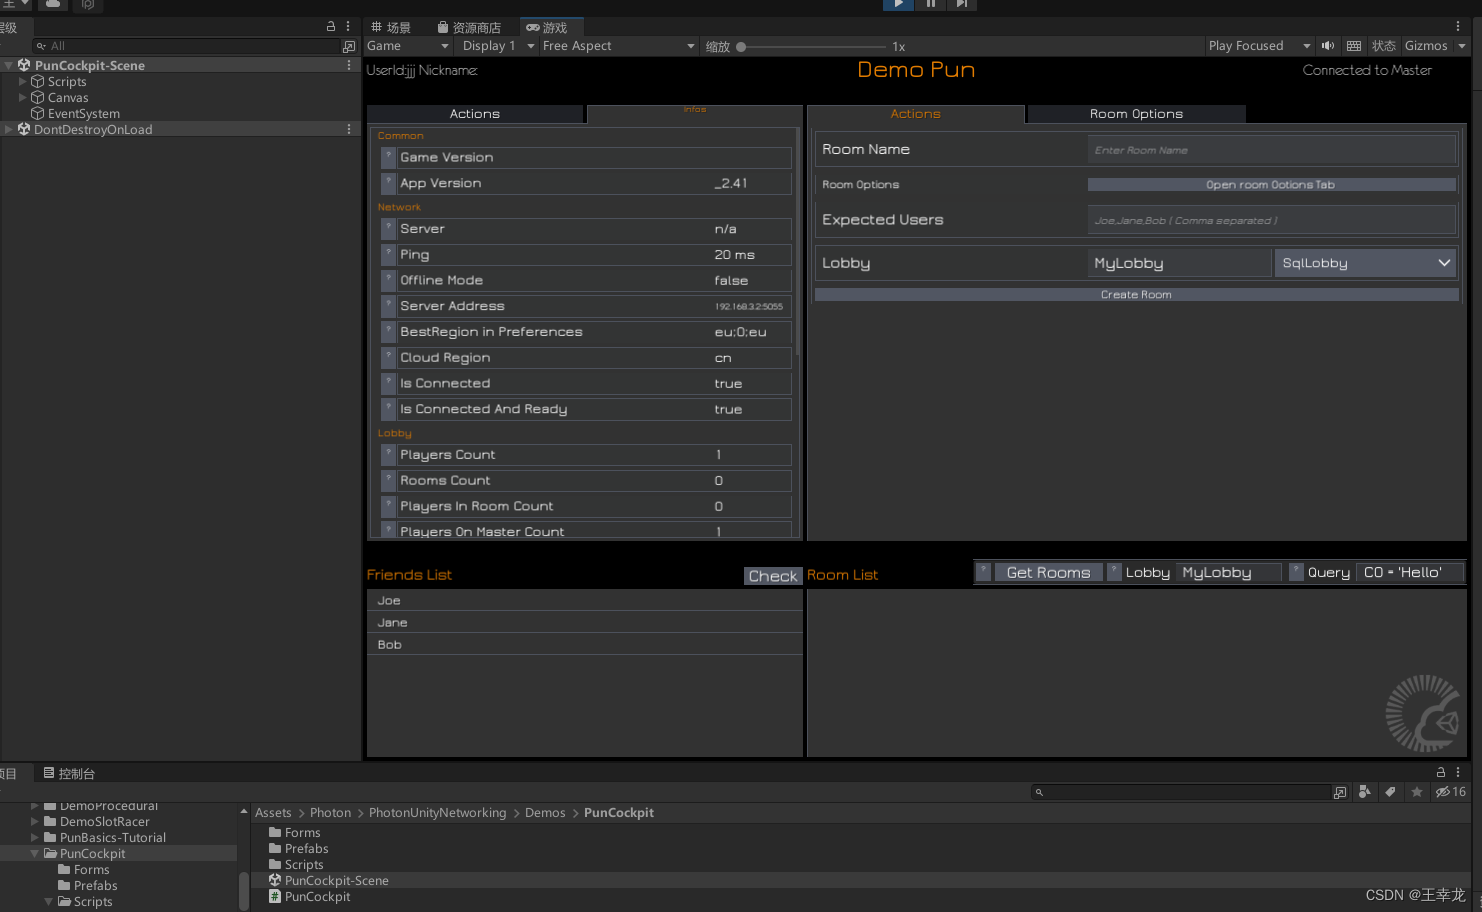
Task: Open the Free Aspect dropdown
Action: 618,46
